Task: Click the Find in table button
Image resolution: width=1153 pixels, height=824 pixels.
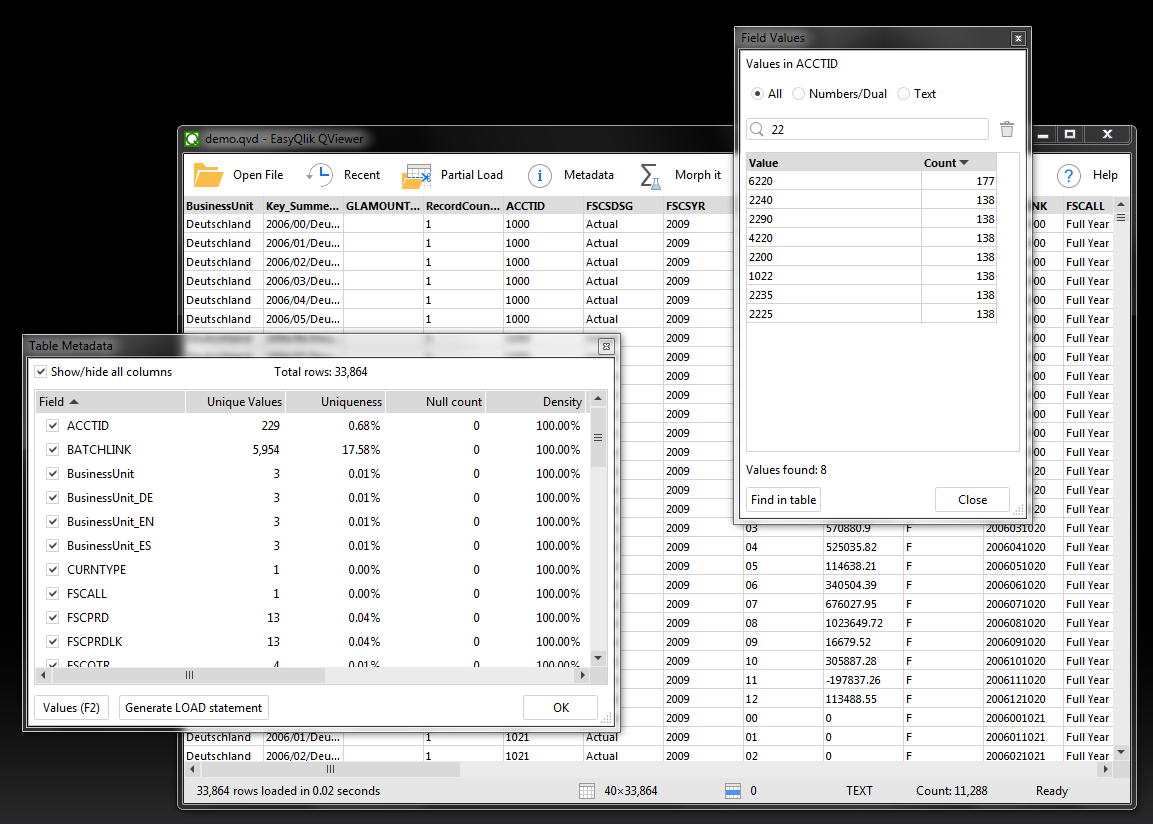Action: [x=783, y=499]
